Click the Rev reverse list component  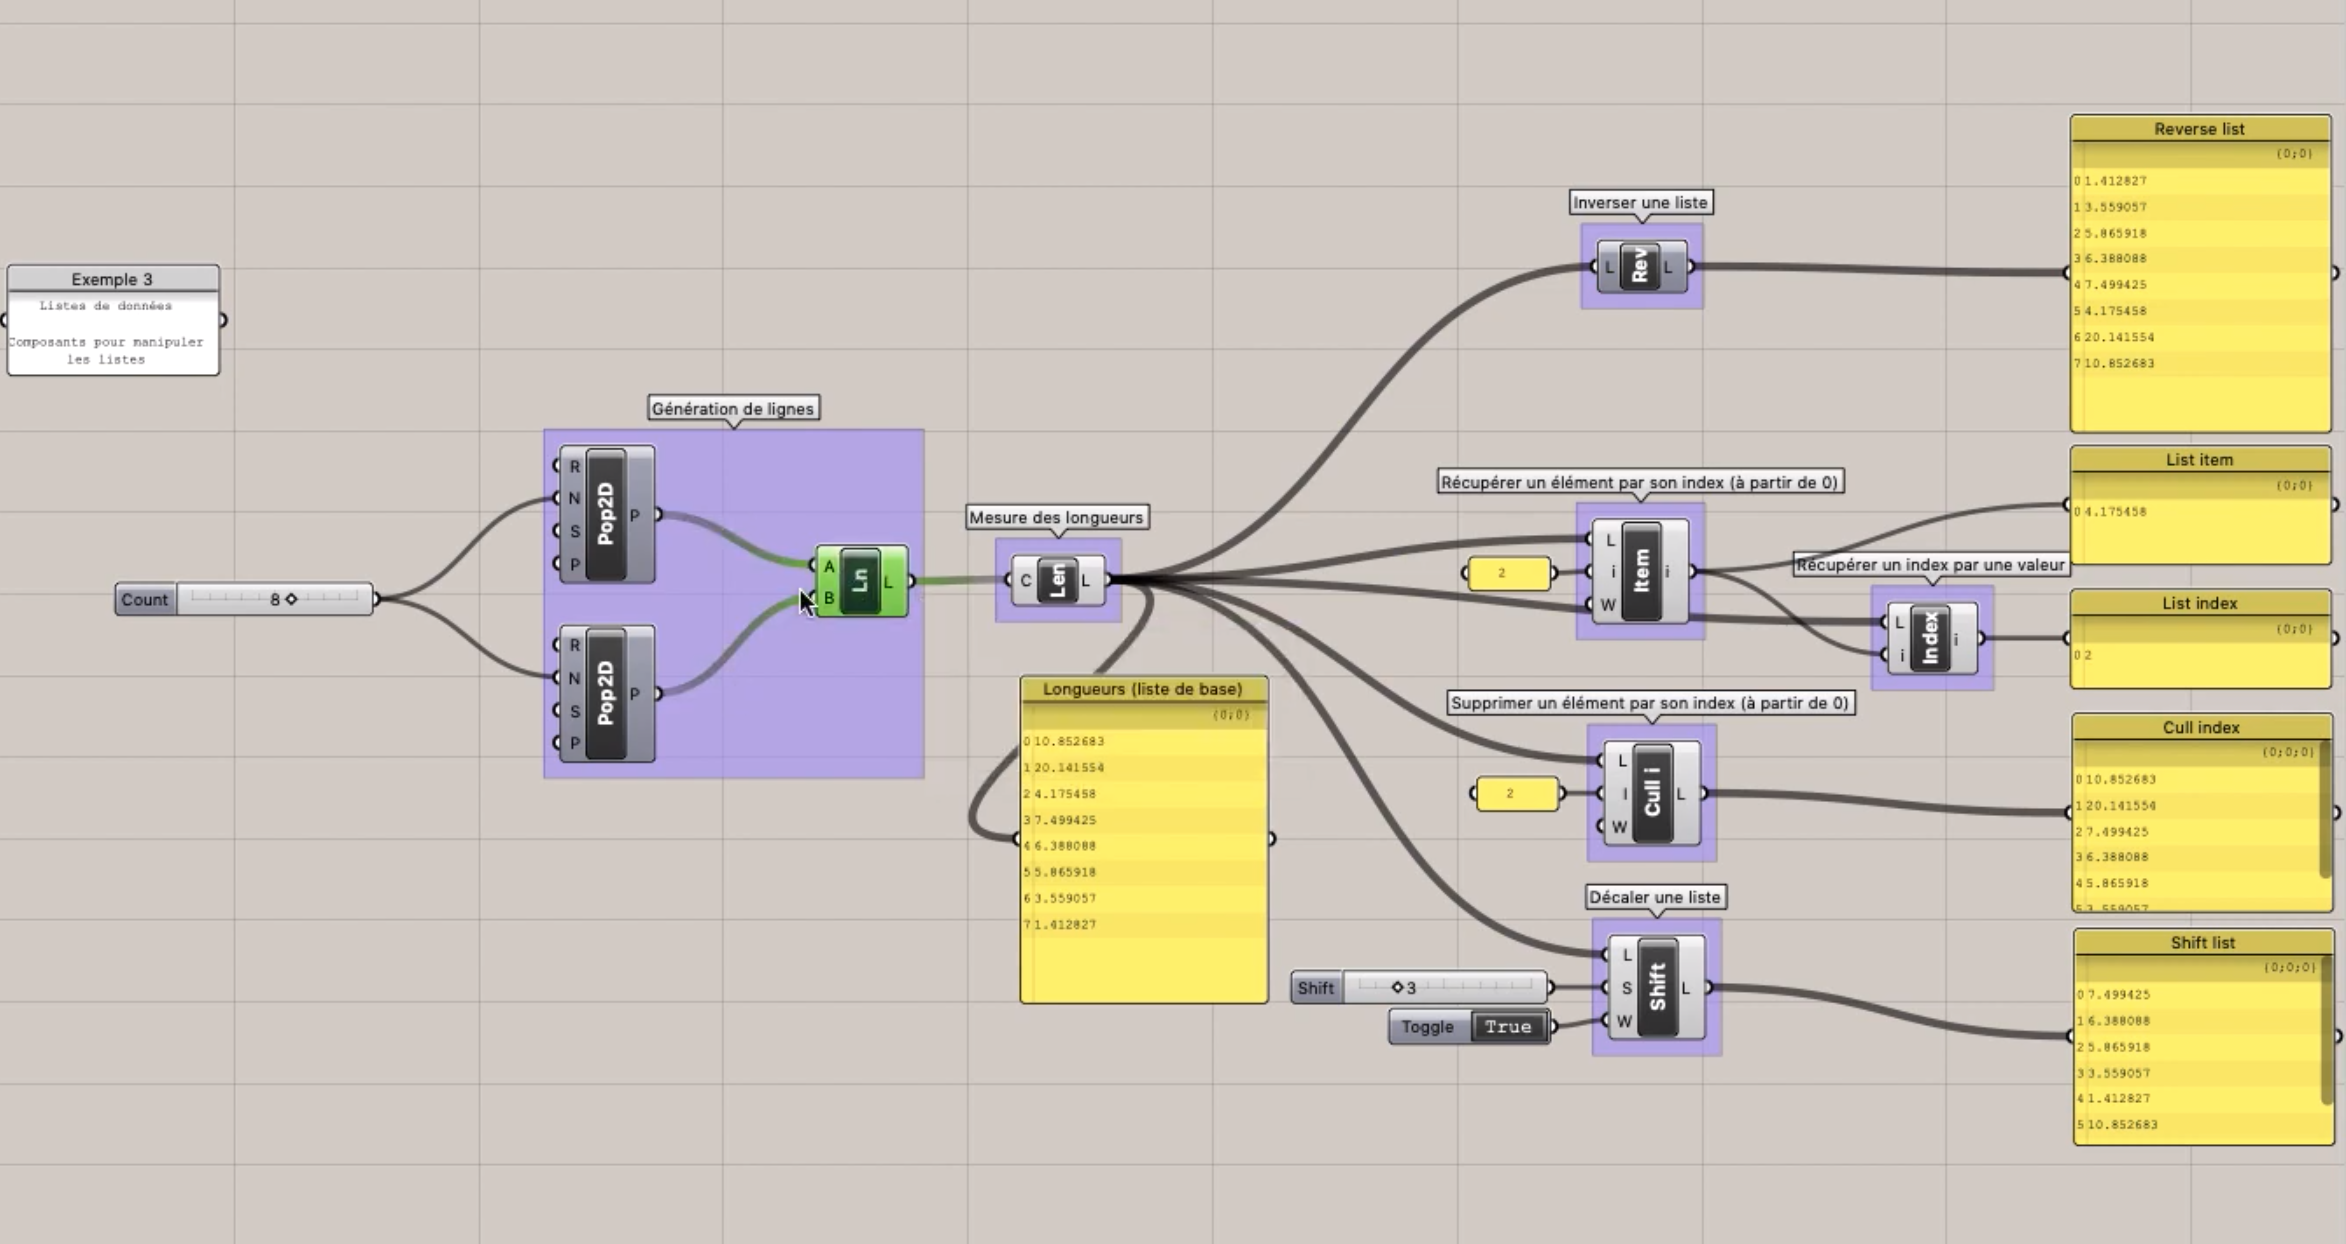coord(1640,267)
